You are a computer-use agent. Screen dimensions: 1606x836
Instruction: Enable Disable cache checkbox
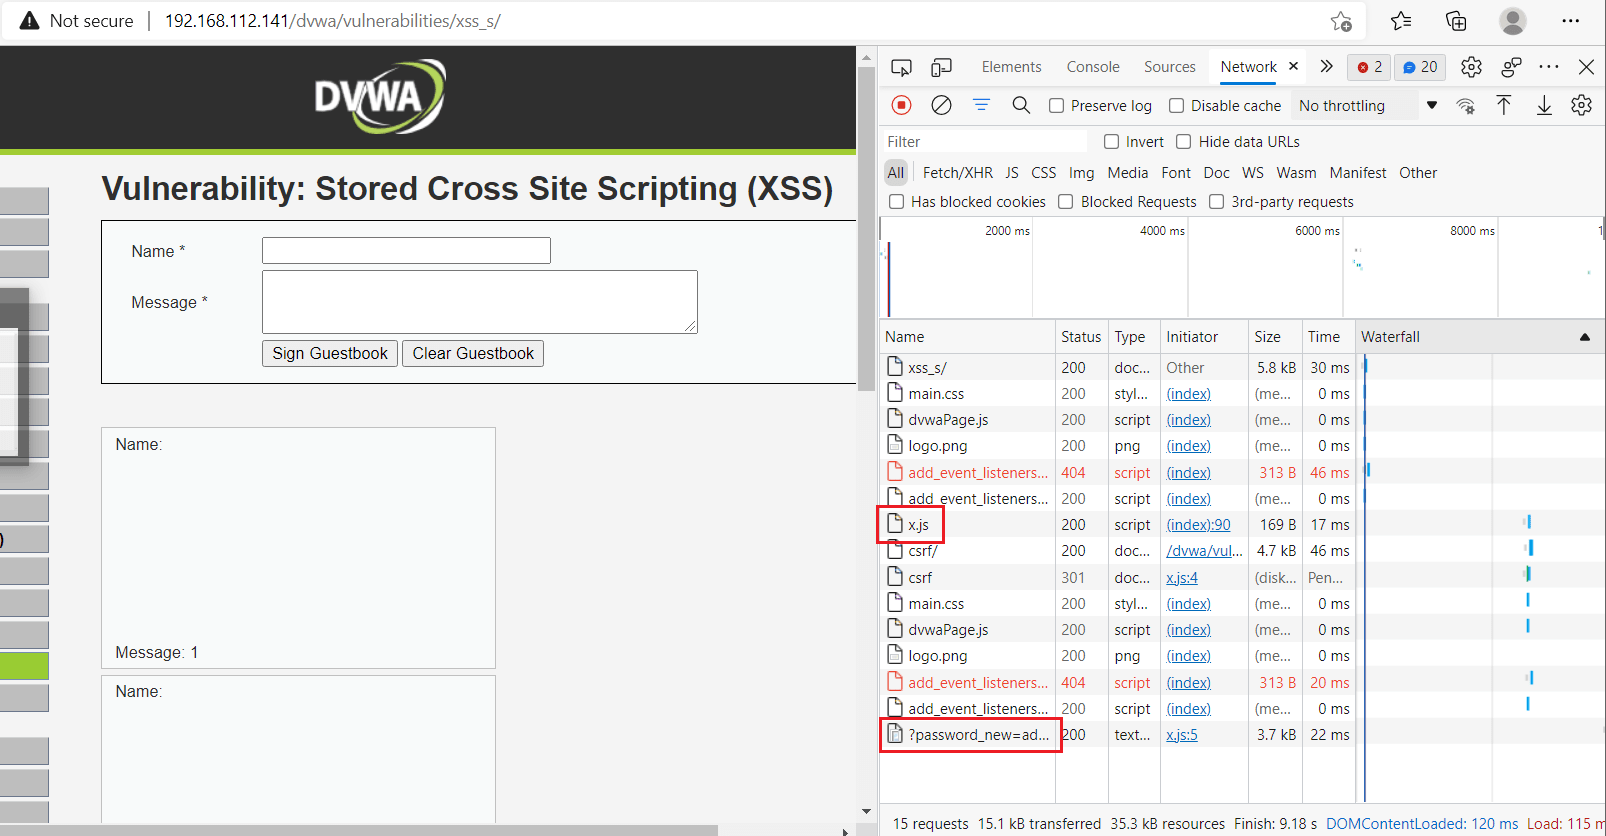(1176, 106)
